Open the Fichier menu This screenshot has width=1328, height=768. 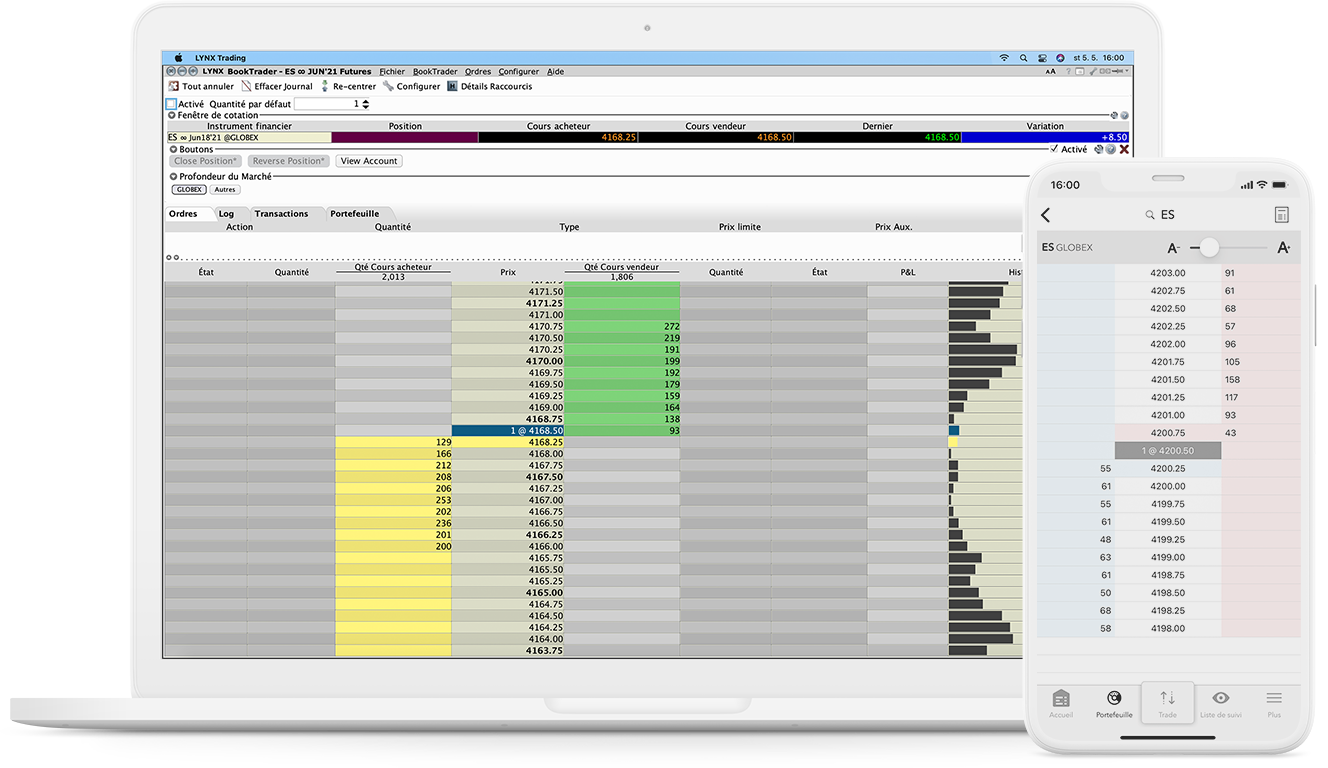pyautogui.click(x=392, y=72)
